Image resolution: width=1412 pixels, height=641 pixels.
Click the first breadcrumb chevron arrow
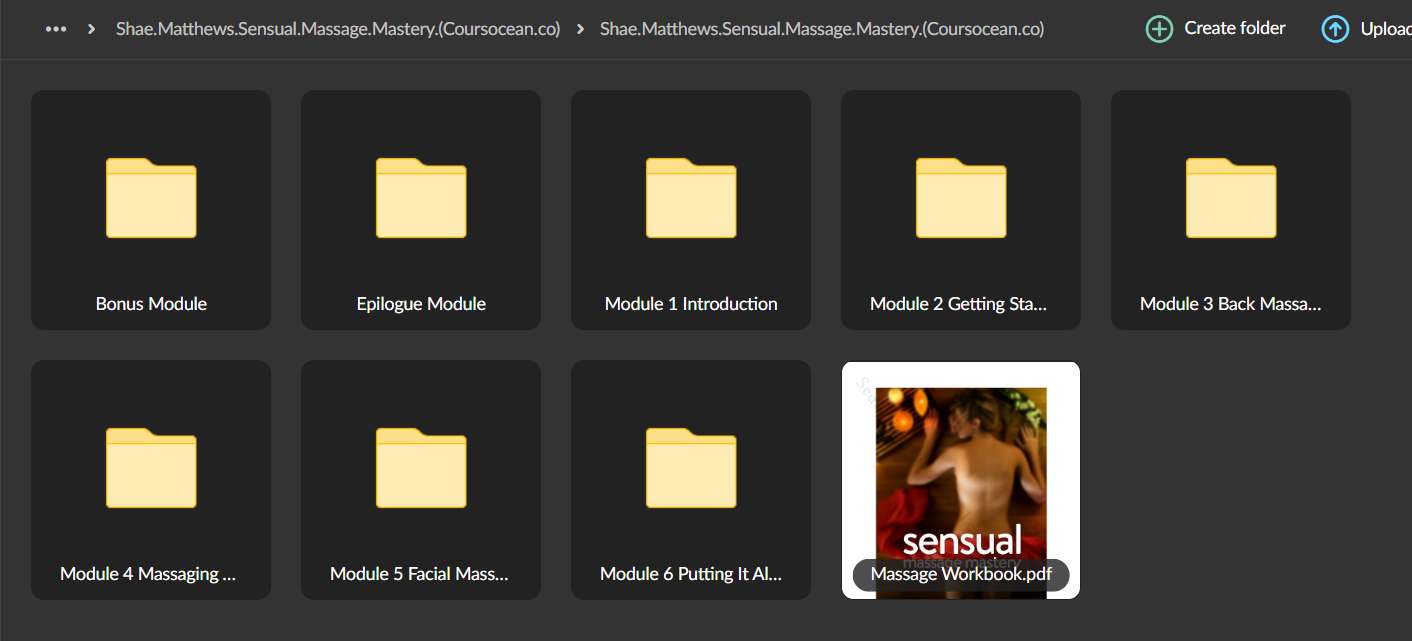pos(92,29)
